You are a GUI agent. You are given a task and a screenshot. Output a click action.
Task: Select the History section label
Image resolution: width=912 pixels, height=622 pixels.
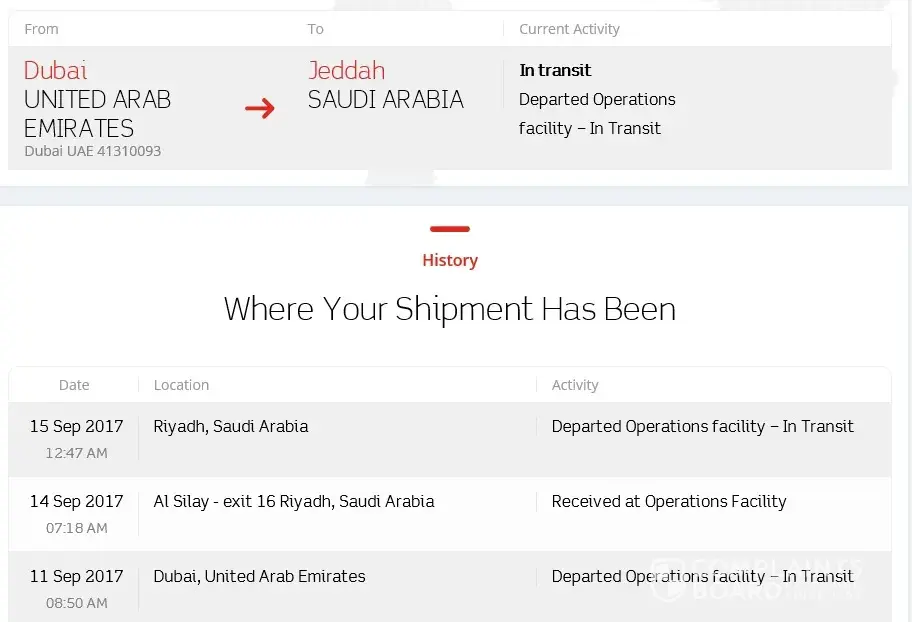click(450, 260)
